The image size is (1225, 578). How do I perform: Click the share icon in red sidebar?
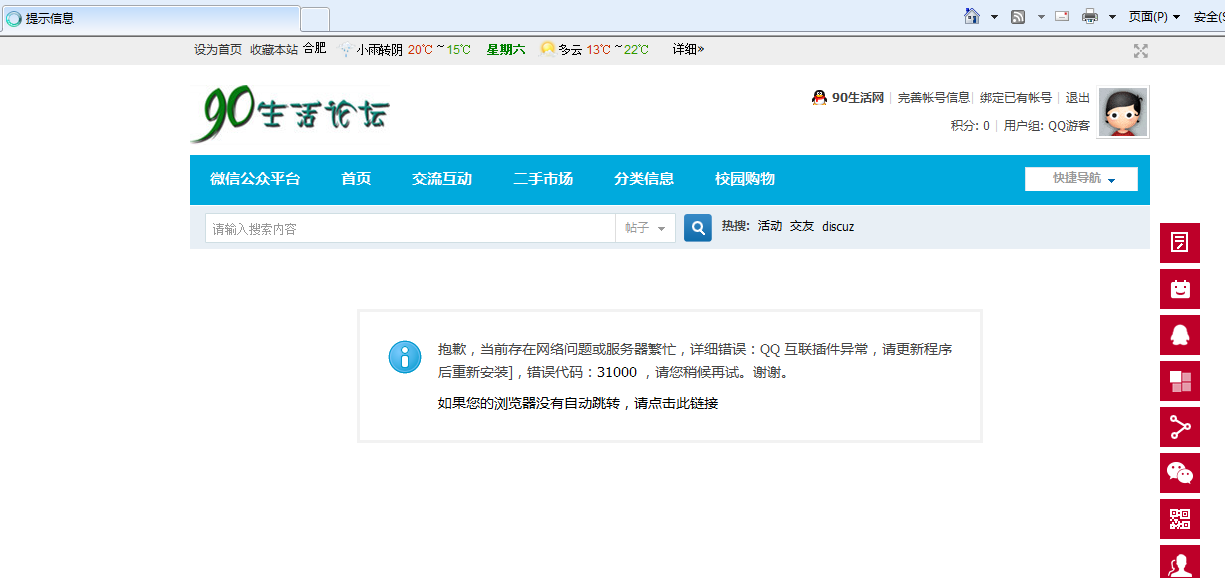[1179, 427]
